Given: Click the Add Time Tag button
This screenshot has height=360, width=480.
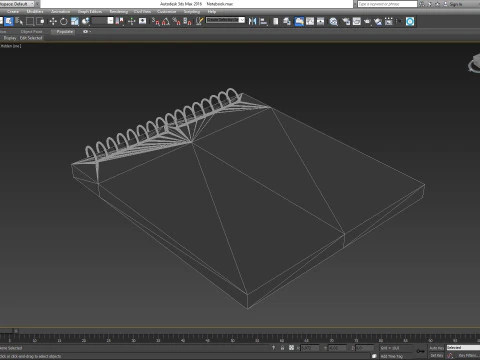Looking at the screenshot, I should (391, 356).
